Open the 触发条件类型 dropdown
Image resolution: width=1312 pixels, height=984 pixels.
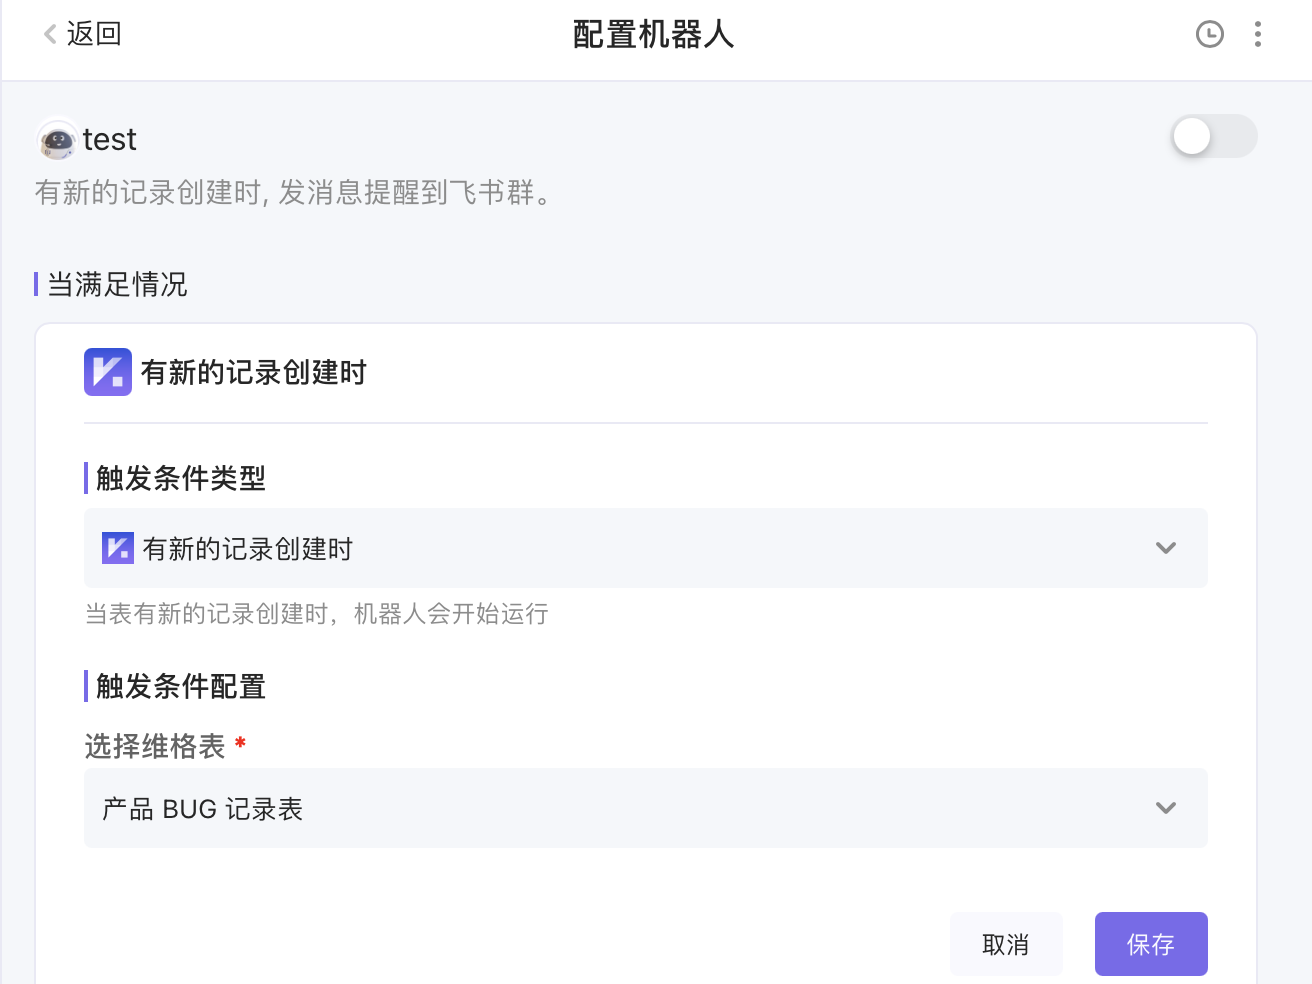click(x=646, y=548)
